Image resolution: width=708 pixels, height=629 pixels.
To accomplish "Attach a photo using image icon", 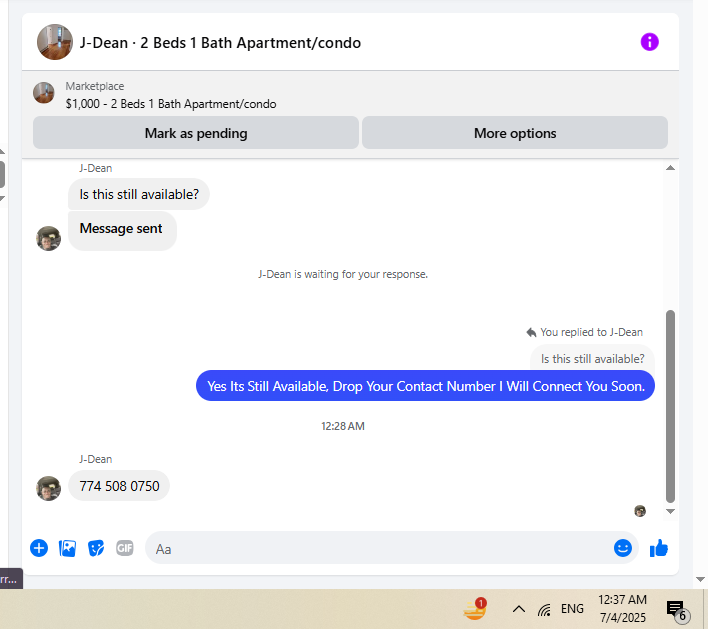I will click(x=67, y=548).
